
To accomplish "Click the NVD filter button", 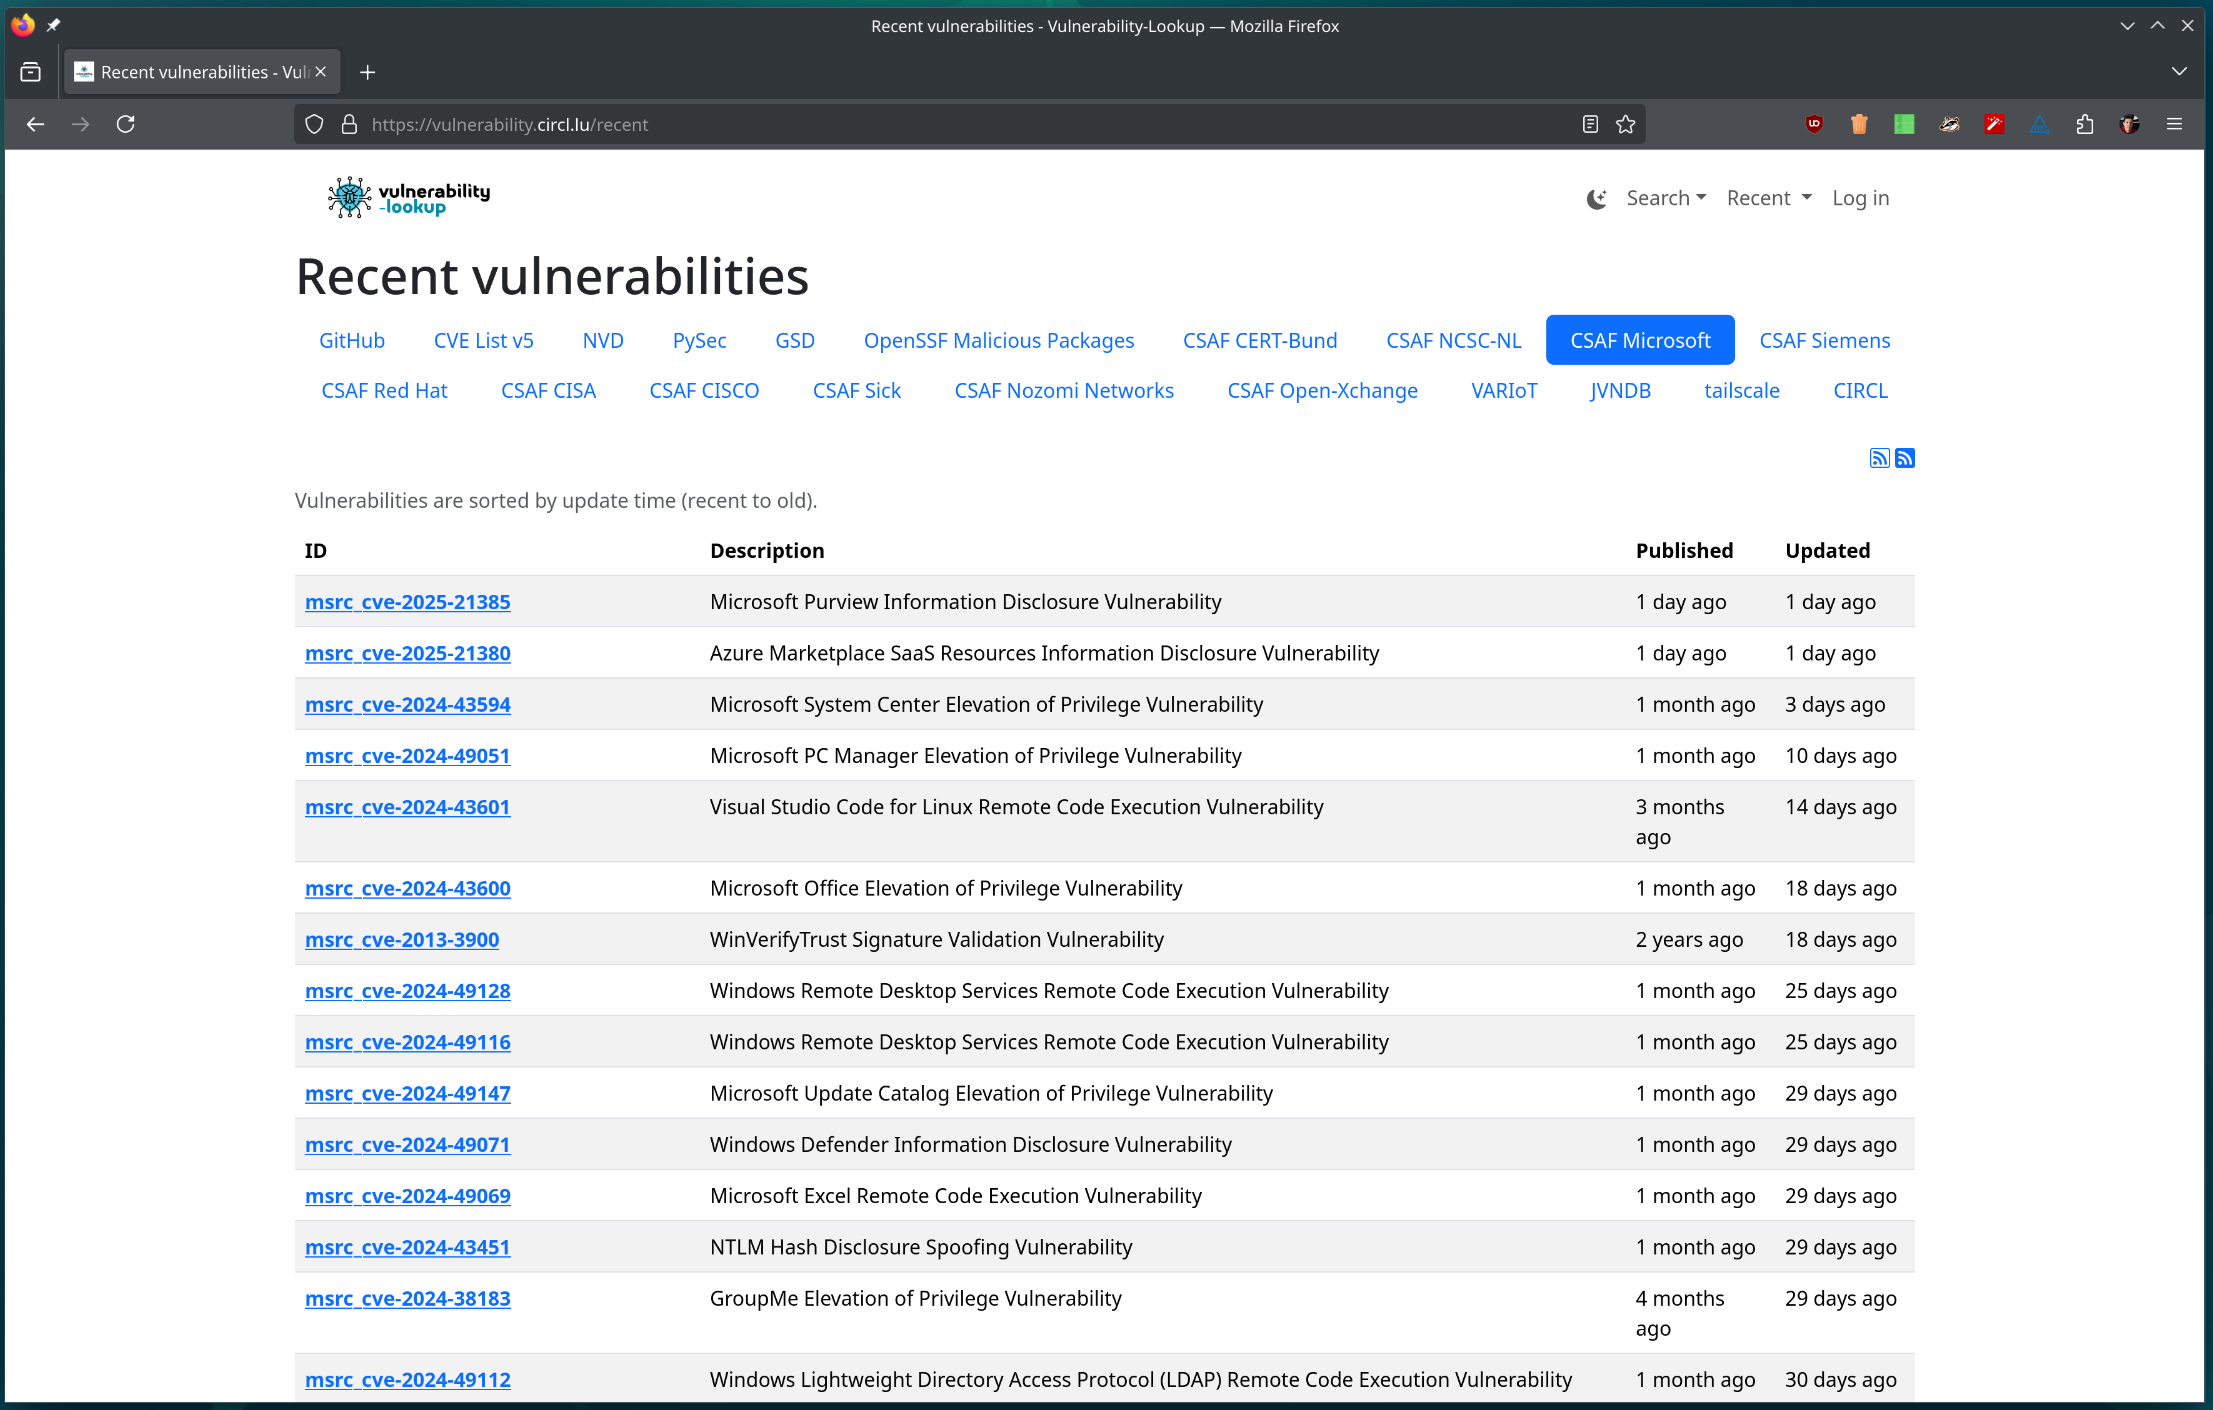I will point(603,339).
